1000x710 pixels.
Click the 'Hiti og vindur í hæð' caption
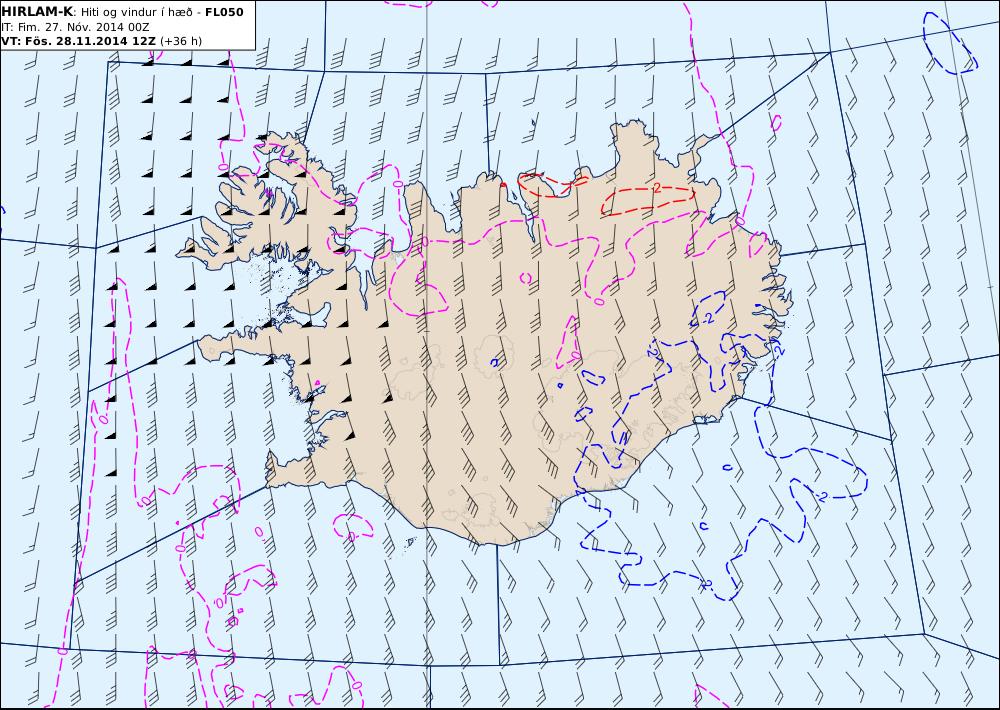pos(136,13)
